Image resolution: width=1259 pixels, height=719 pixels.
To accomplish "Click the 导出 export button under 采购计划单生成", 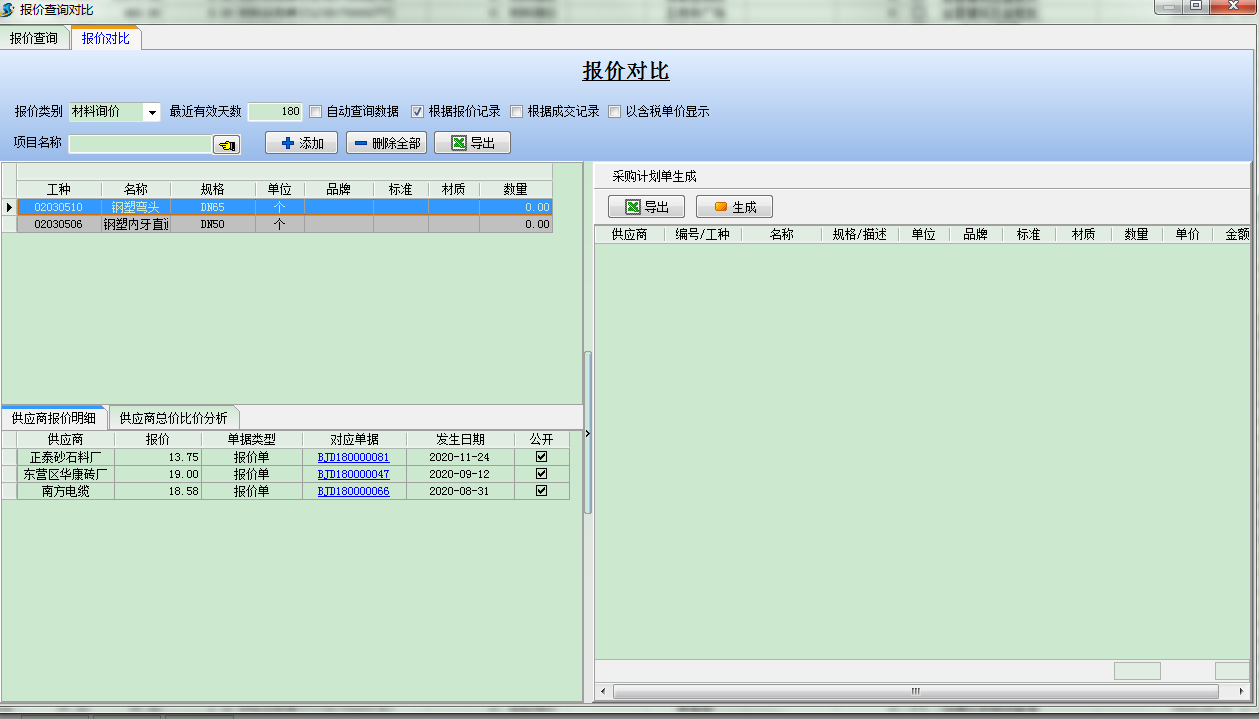I will tap(646, 207).
